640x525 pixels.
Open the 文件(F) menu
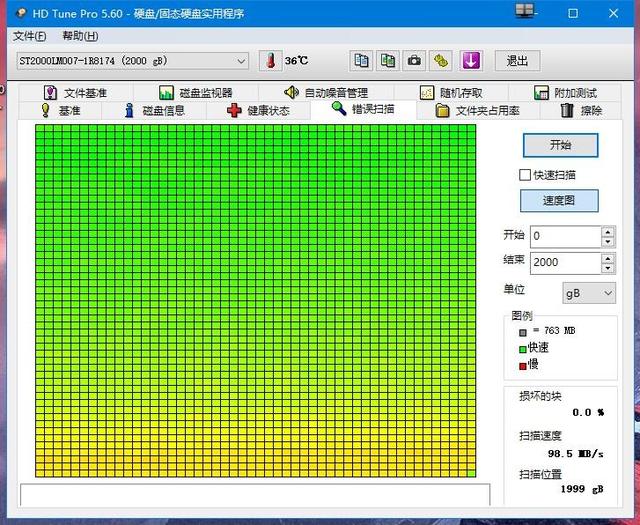[x=29, y=36]
